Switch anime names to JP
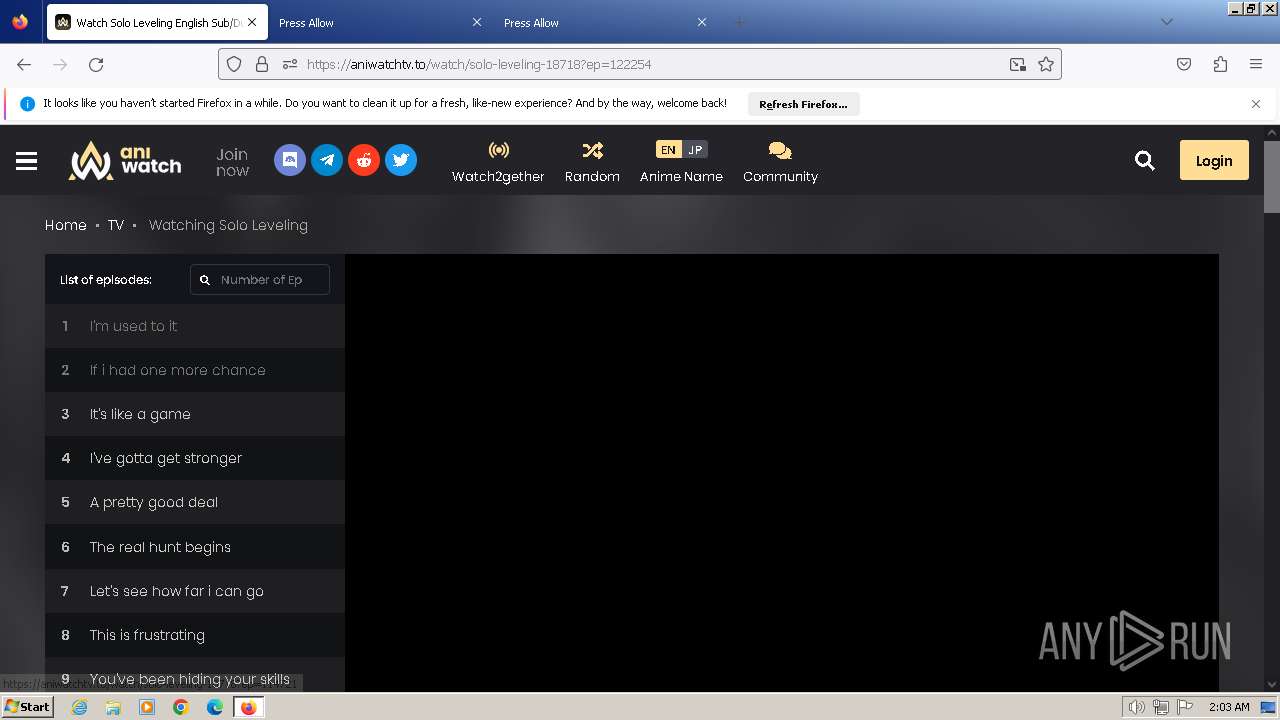This screenshot has width=1280, height=720. (696, 149)
